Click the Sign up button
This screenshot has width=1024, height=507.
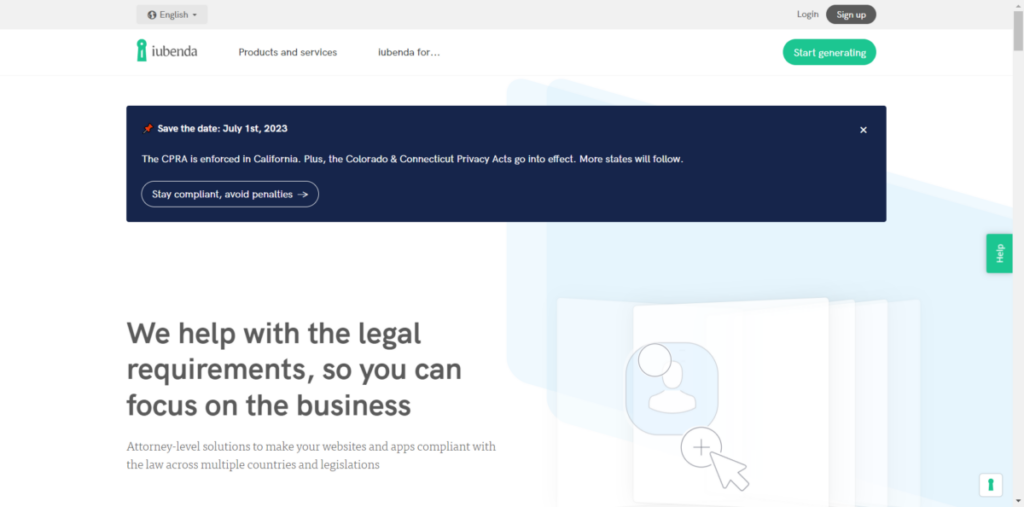[851, 14]
